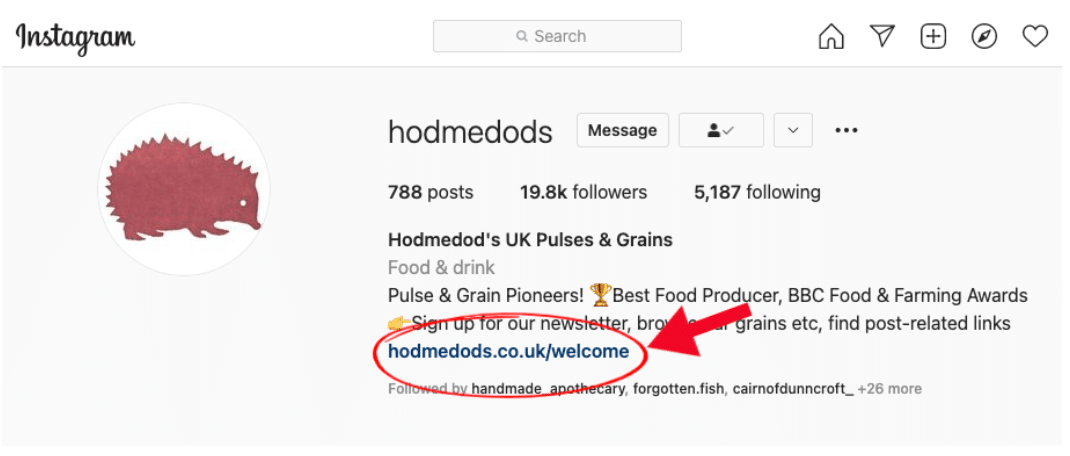Create new post plus icon
The width and height of the screenshot is (1070, 456).
tap(933, 36)
